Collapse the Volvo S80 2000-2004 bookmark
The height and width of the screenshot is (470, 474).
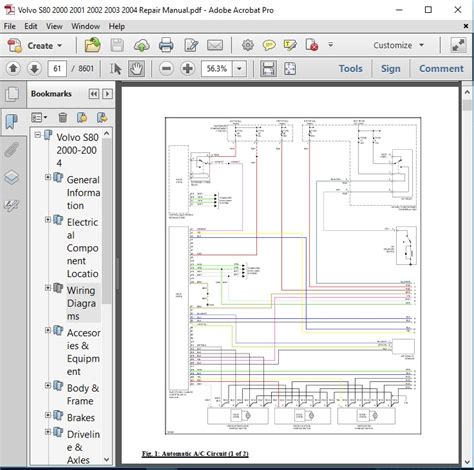(38, 135)
